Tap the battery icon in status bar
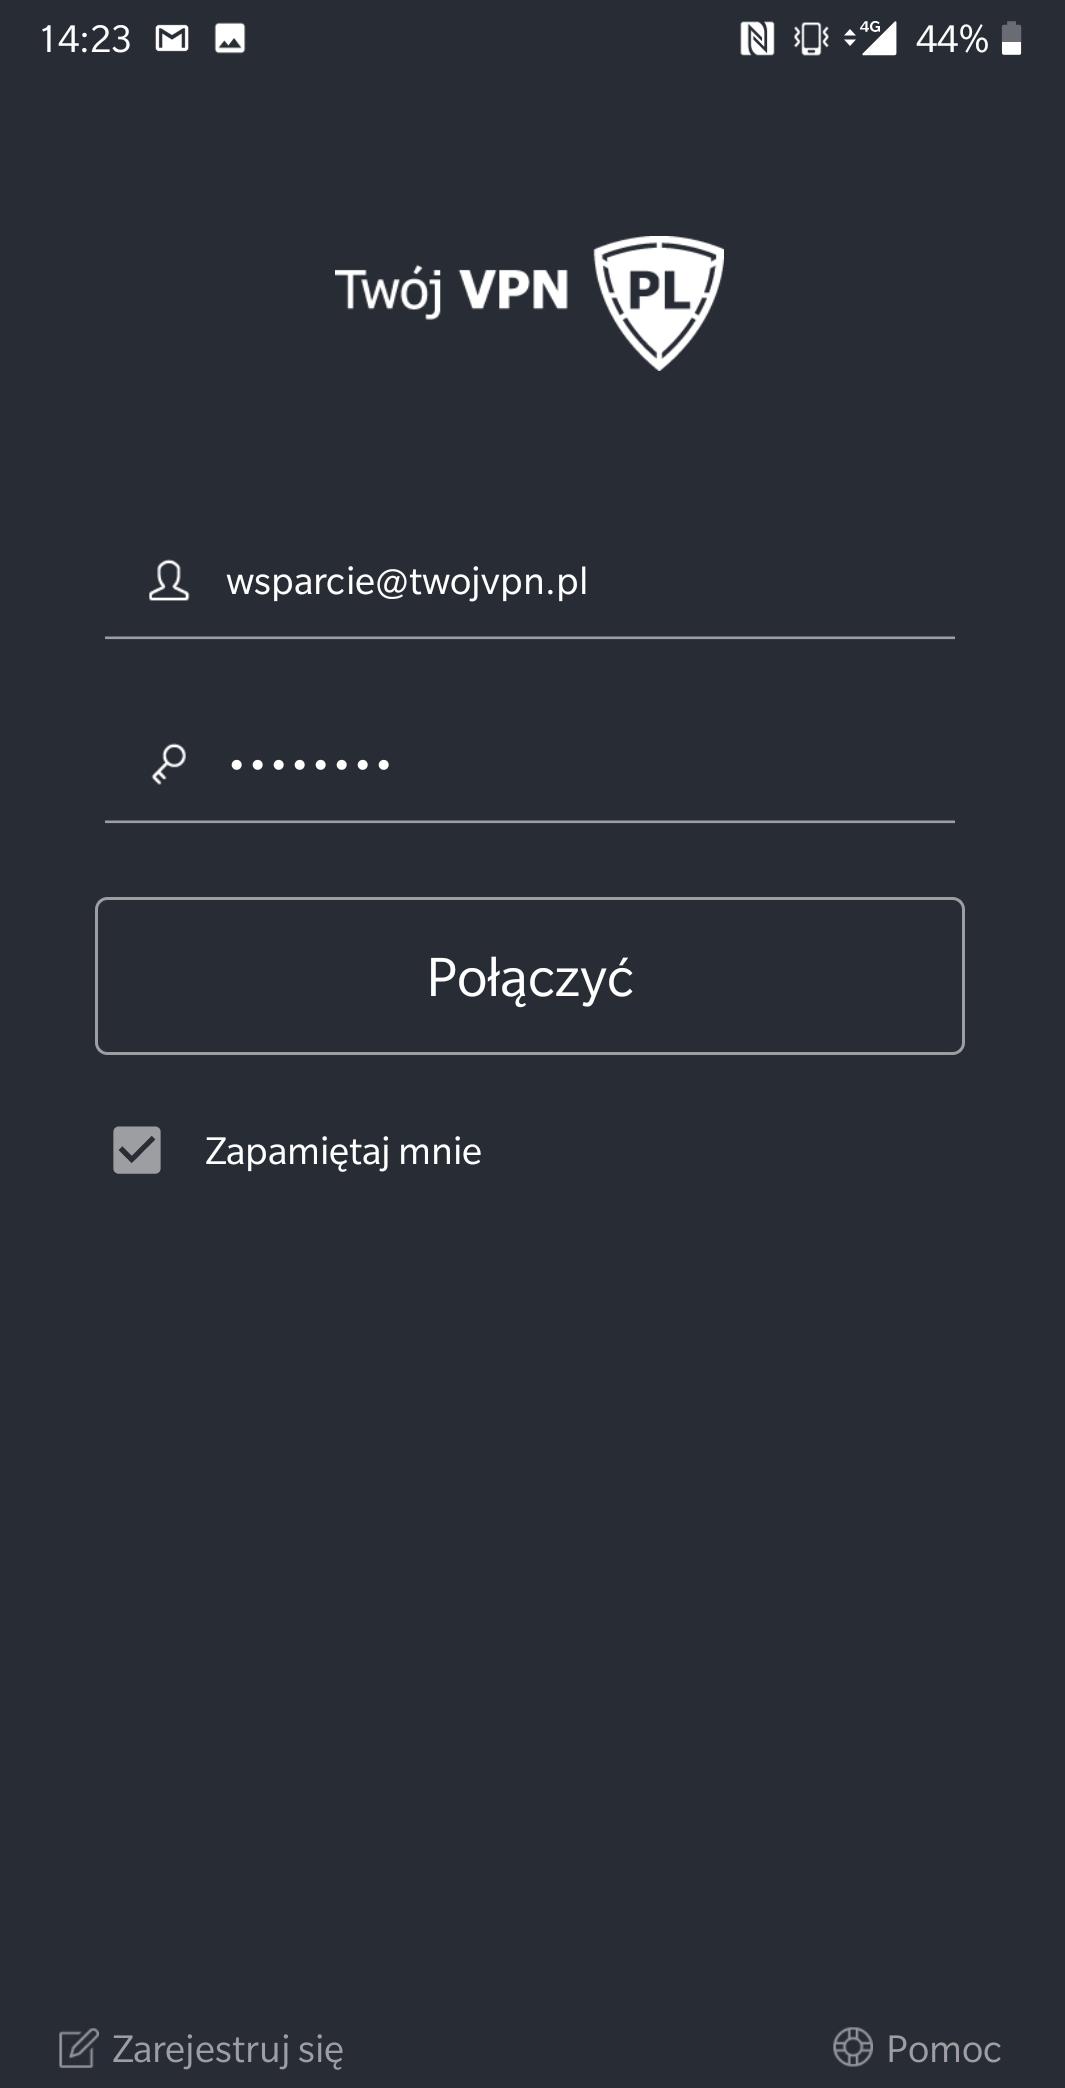 click(x=1012, y=39)
